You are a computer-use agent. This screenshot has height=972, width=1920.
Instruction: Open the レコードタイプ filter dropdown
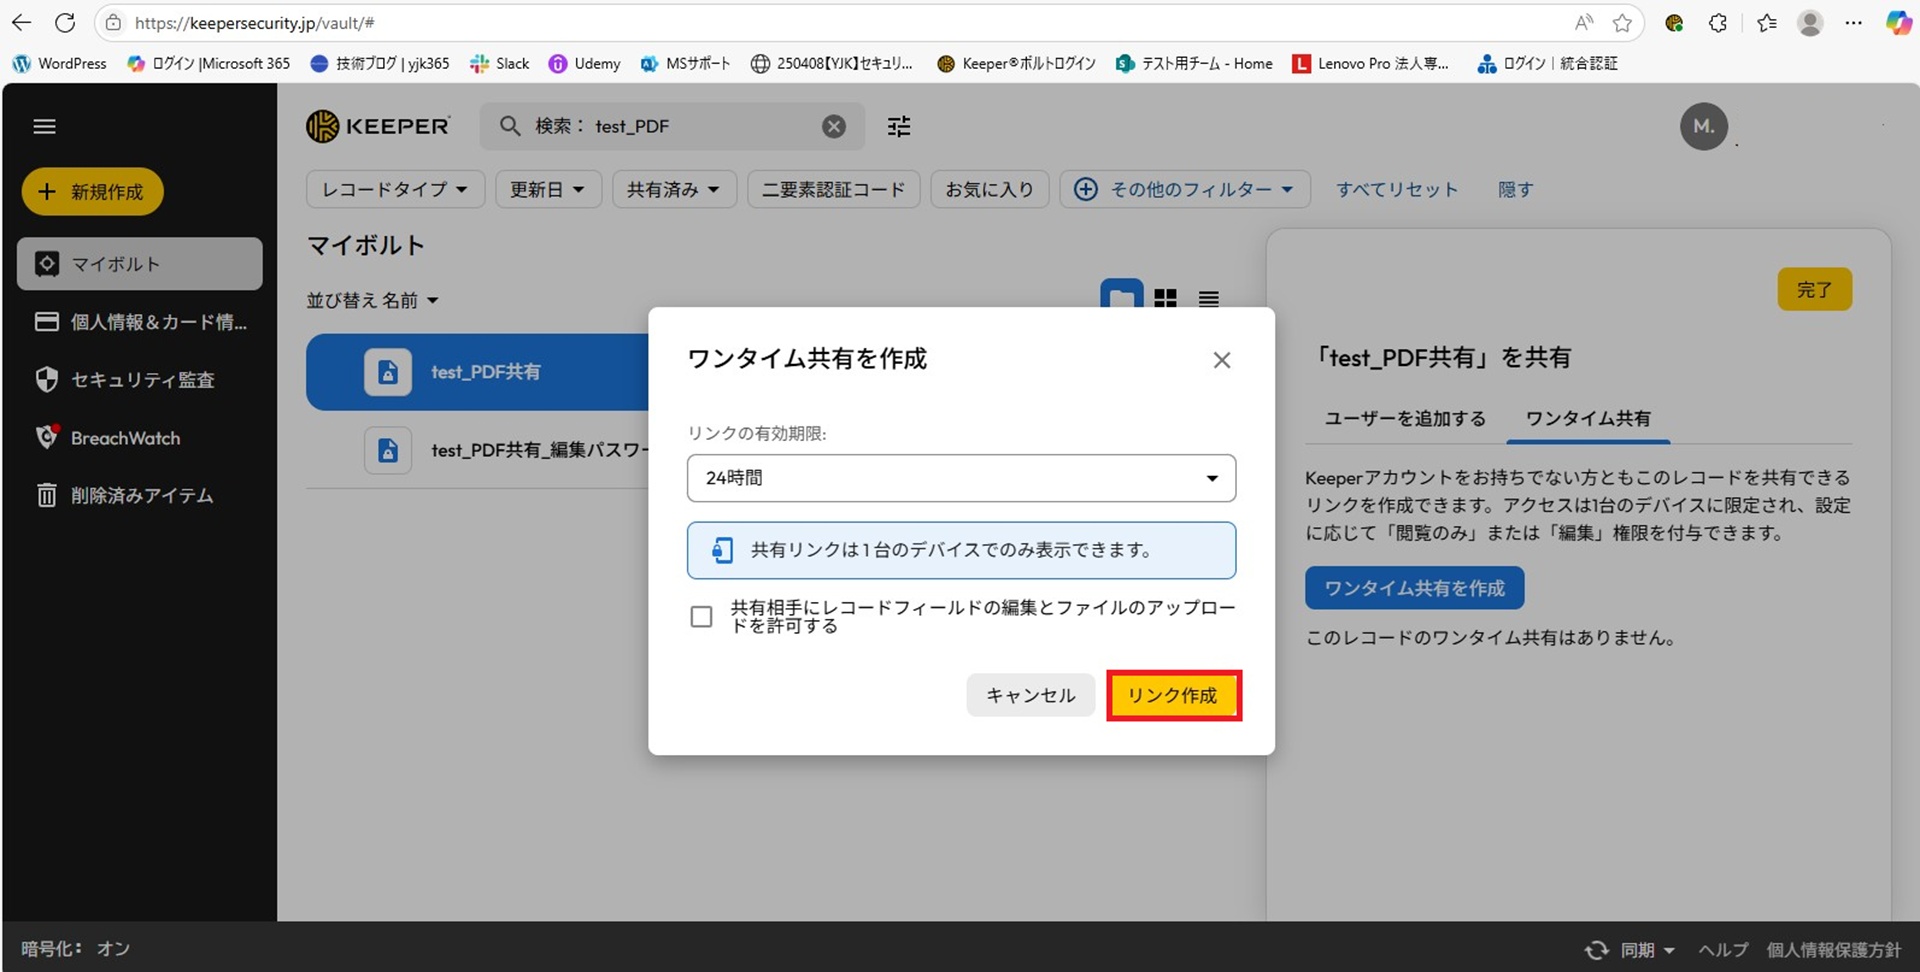395,189
